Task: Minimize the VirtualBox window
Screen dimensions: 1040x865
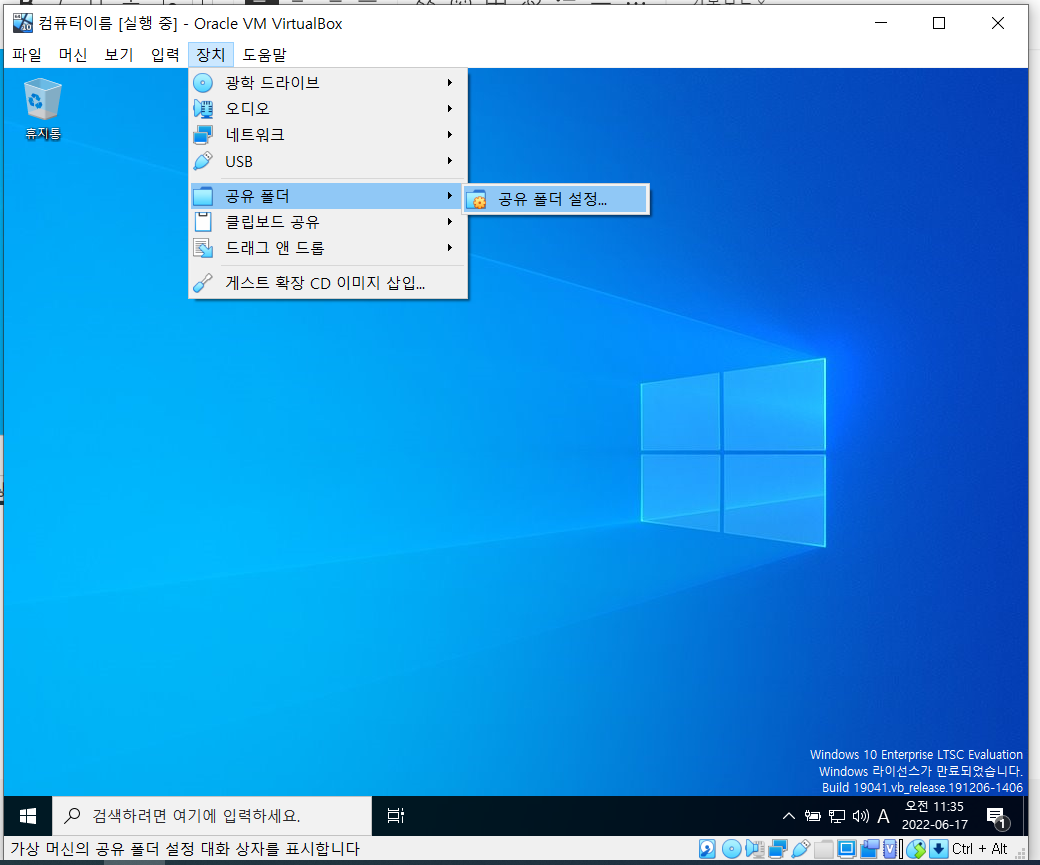Action: point(881,24)
